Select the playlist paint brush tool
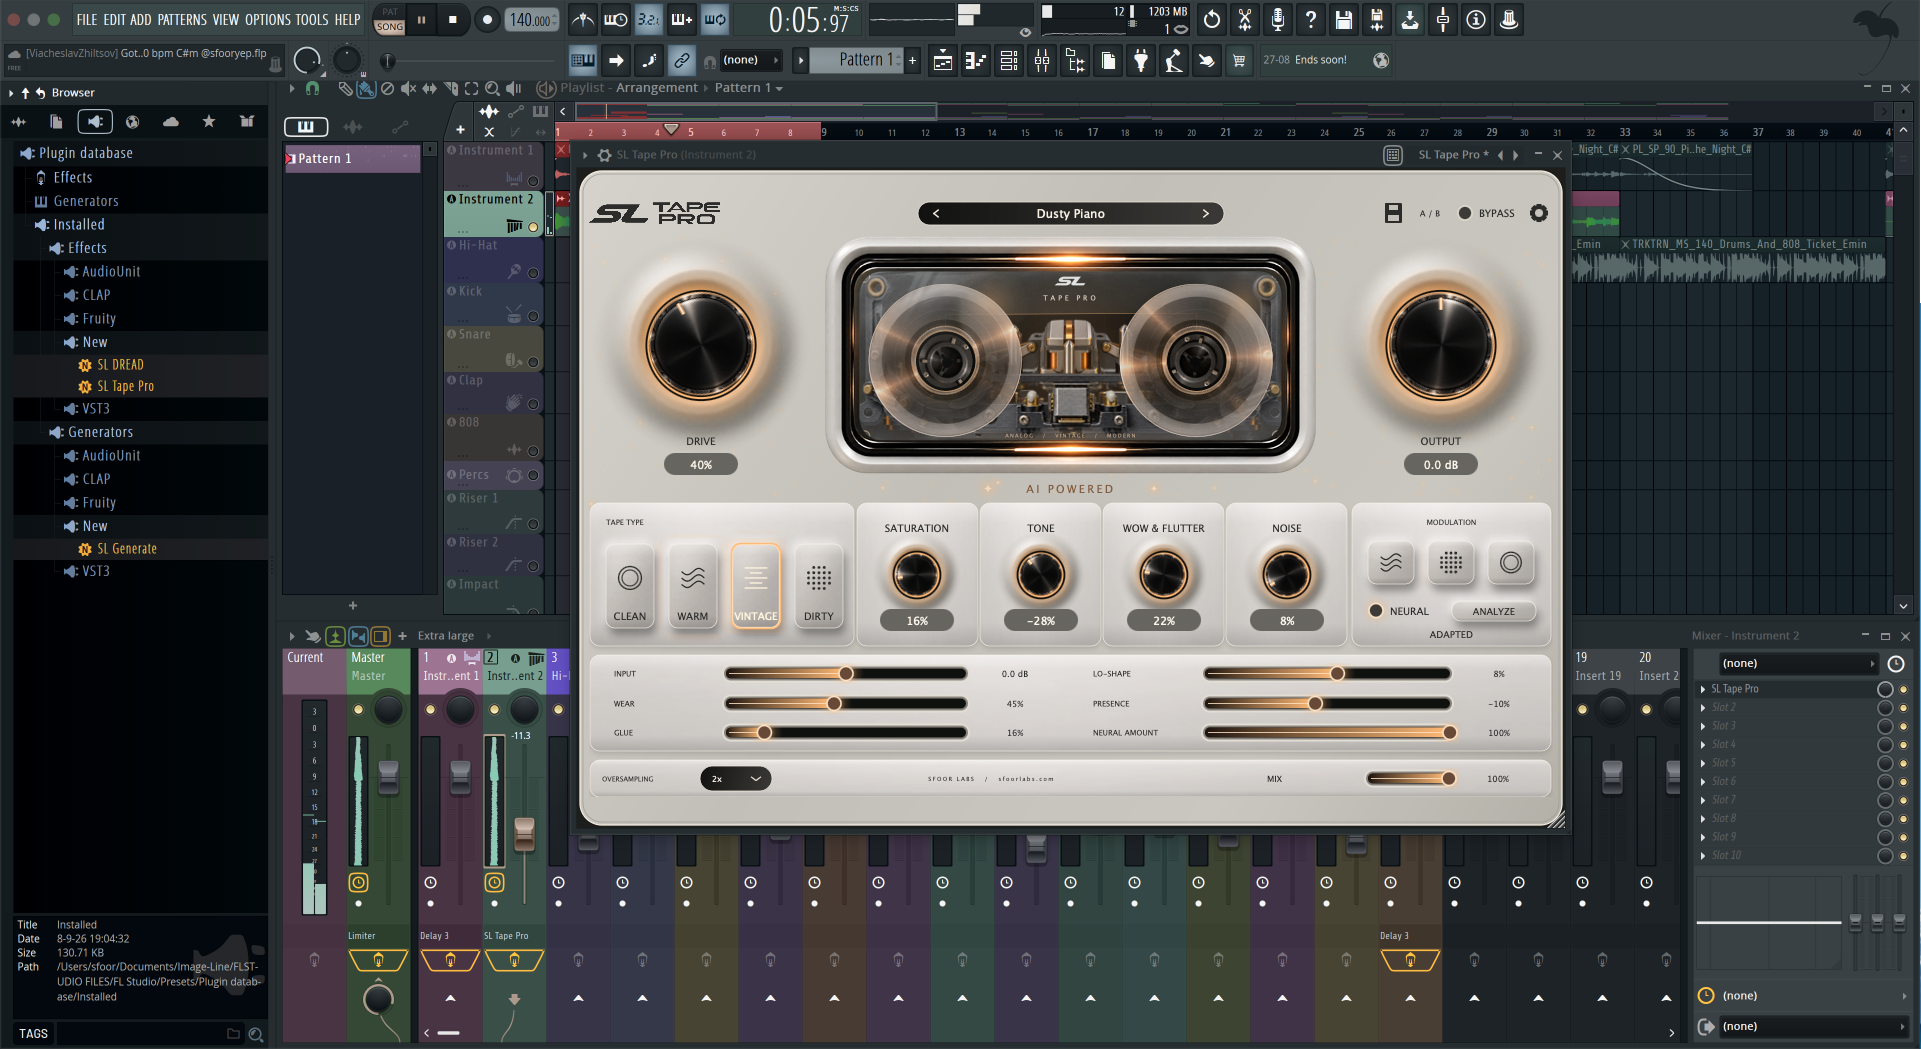1921x1049 pixels. coord(366,88)
